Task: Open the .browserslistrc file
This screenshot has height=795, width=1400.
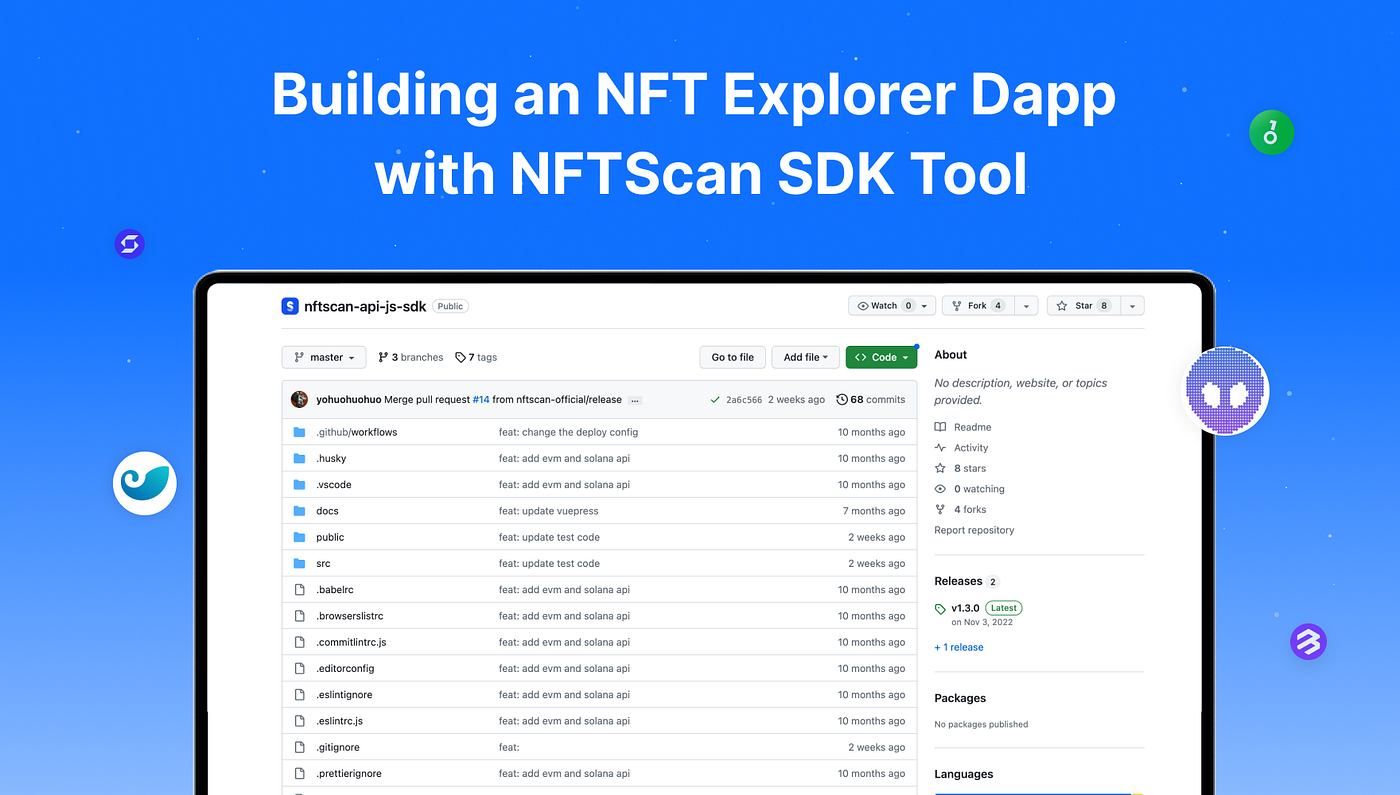Action: click(350, 616)
